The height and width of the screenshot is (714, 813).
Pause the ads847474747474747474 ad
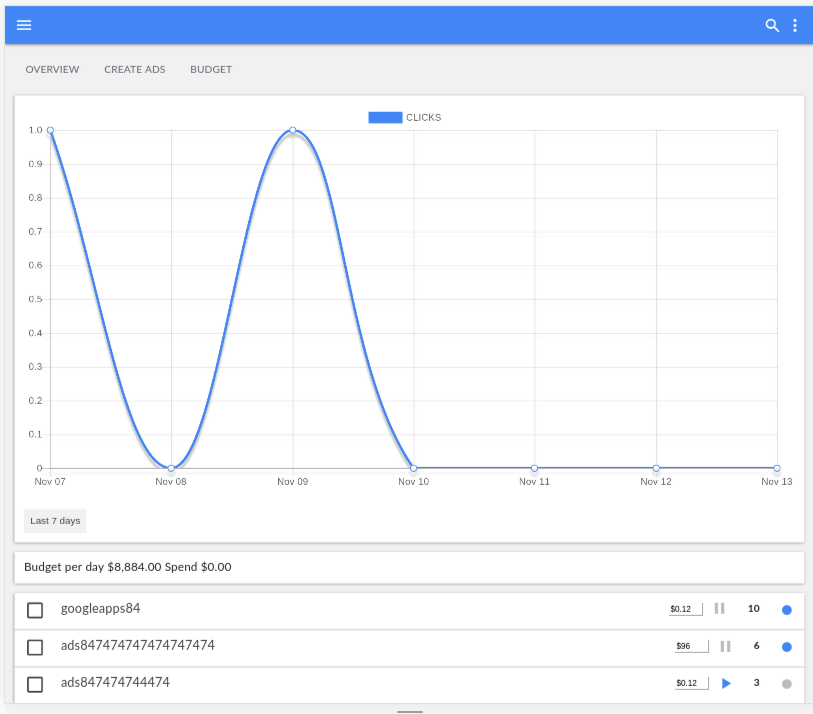pos(725,646)
